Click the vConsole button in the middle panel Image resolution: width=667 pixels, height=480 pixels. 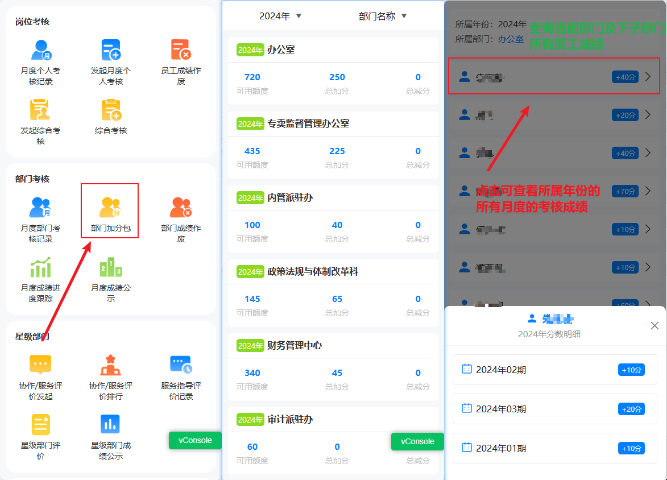click(416, 441)
